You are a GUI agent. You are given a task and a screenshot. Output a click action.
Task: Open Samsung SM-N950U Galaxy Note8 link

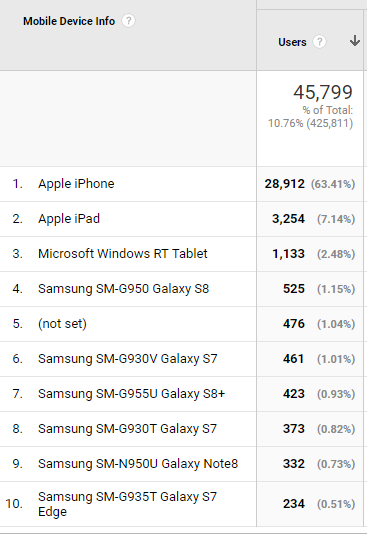click(x=138, y=464)
